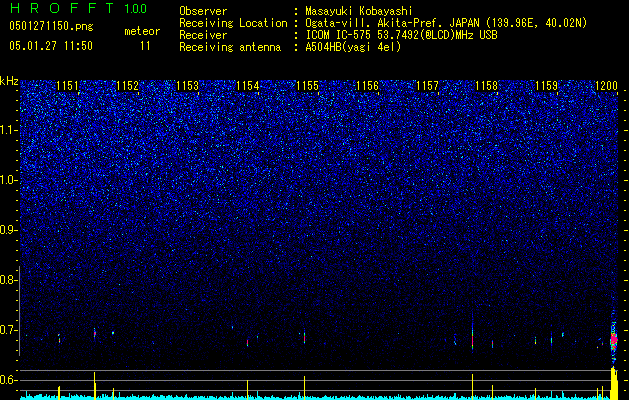Click the observer name Masayuki Kobayashi
The image size is (629, 400).
pos(359,11)
